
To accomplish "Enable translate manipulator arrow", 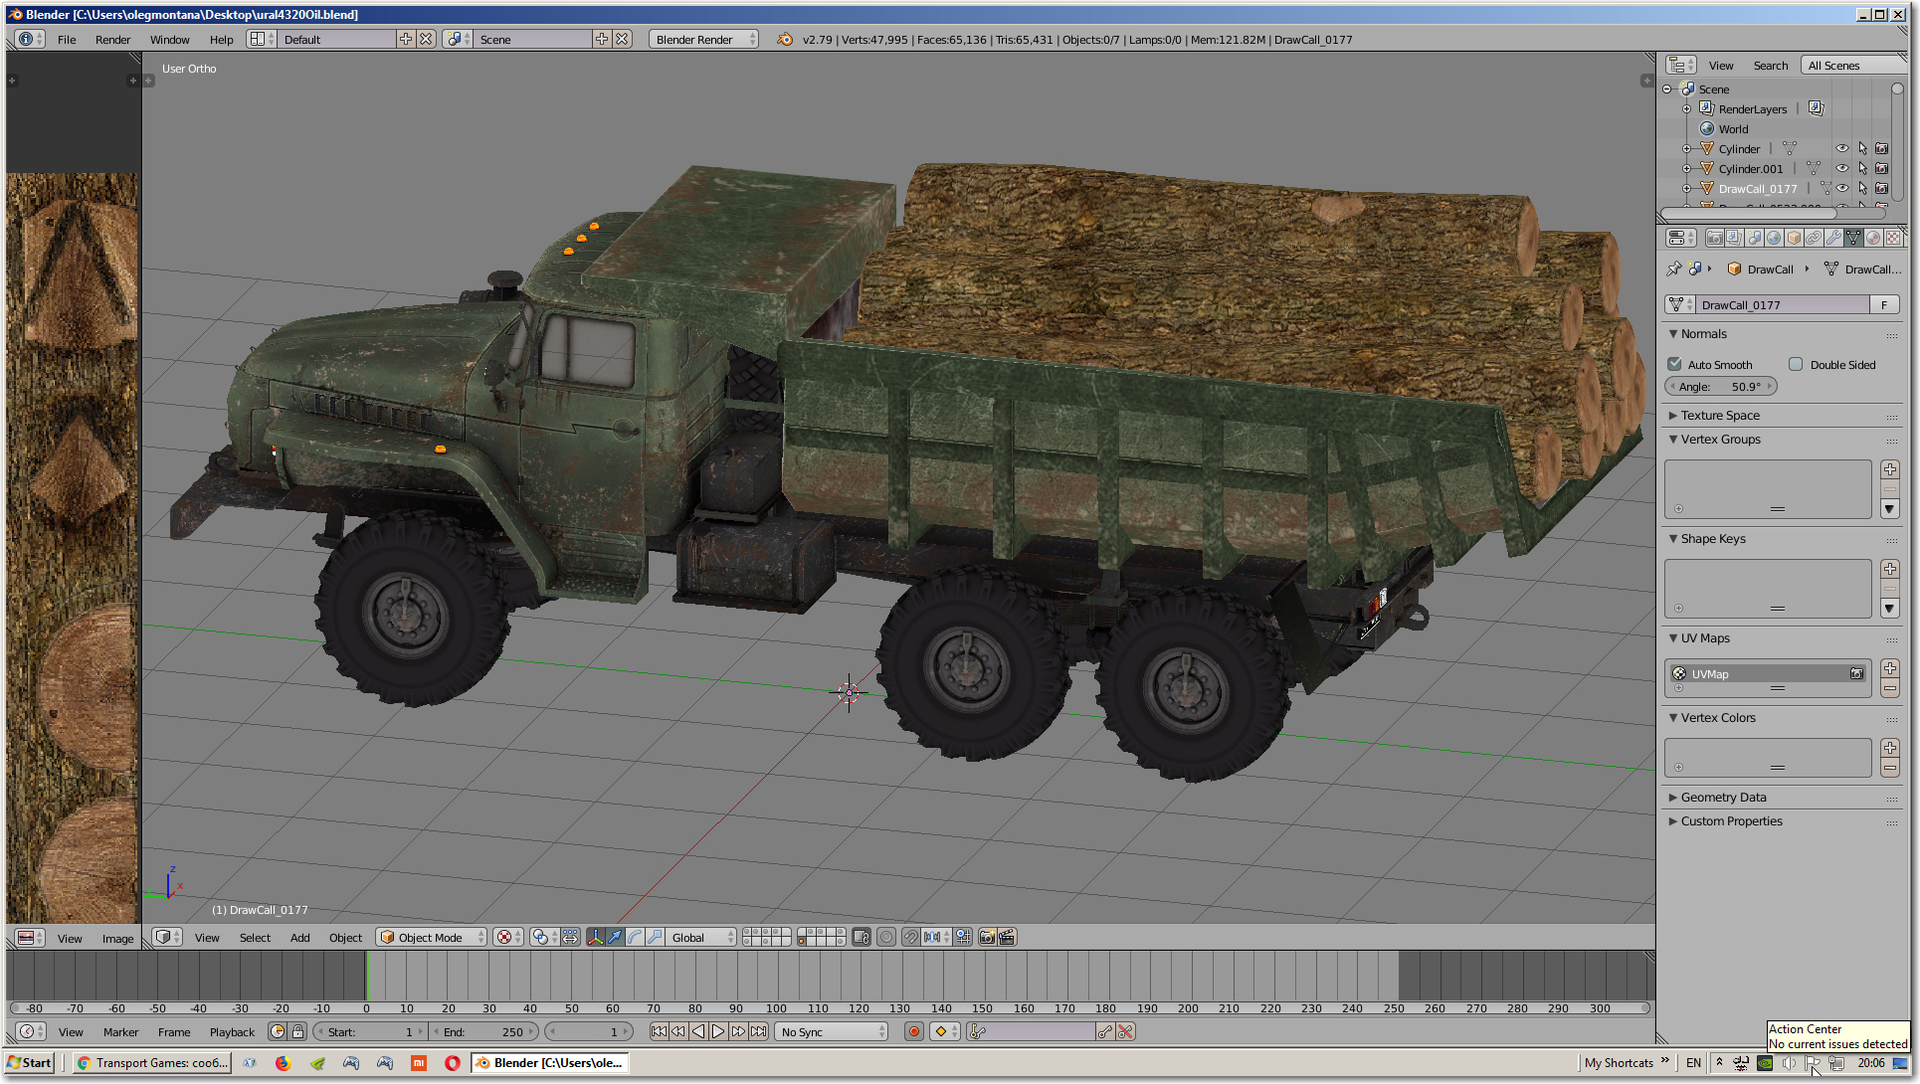I will (615, 937).
